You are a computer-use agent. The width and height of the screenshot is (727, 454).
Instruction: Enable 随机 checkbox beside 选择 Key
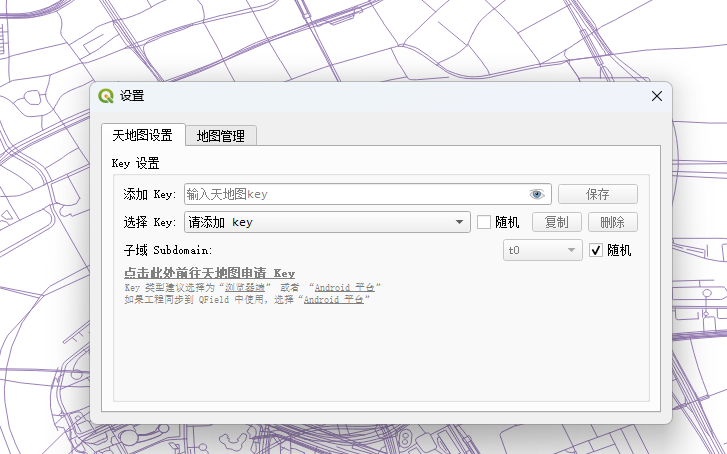(x=484, y=222)
